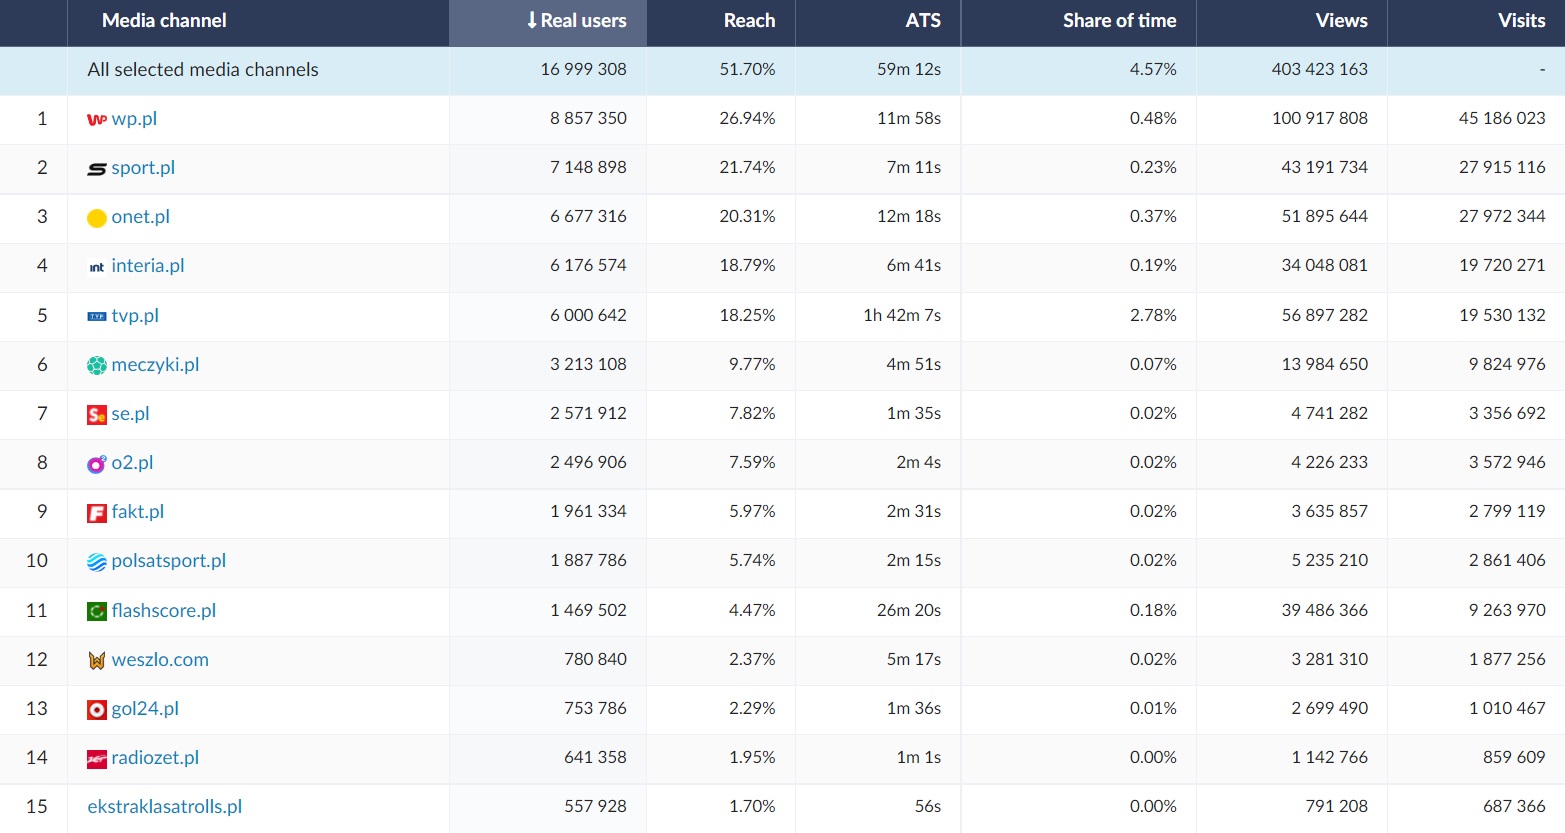
Task: Click the fakt.pl red F icon
Action: 96,513
